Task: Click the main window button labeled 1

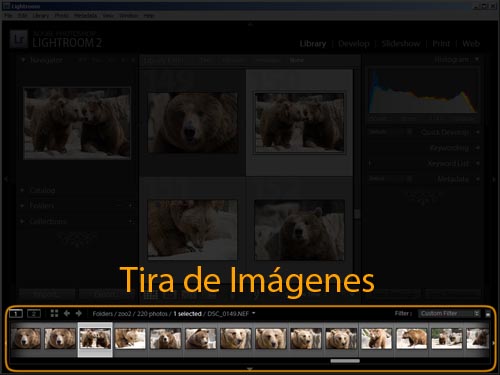Action: point(16,313)
